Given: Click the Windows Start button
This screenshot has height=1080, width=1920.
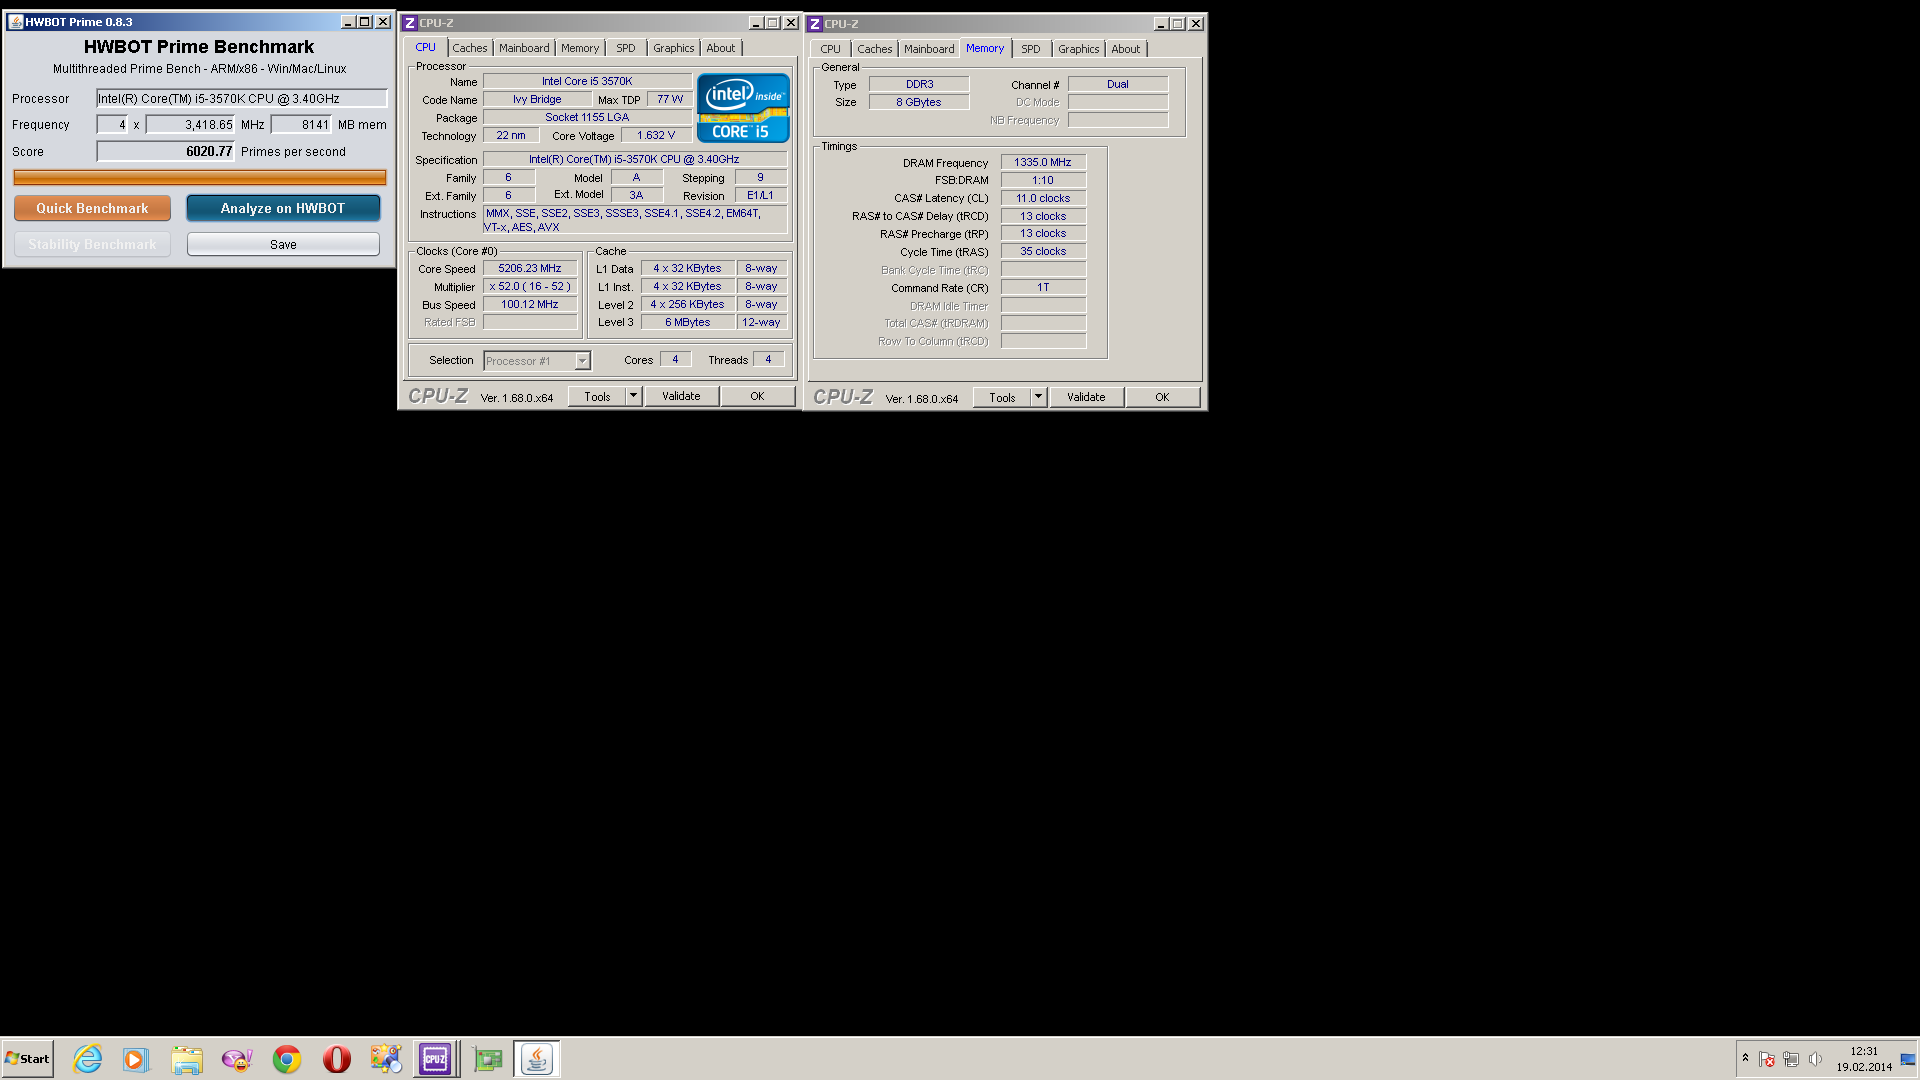Looking at the screenshot, I should (28, 1059).
